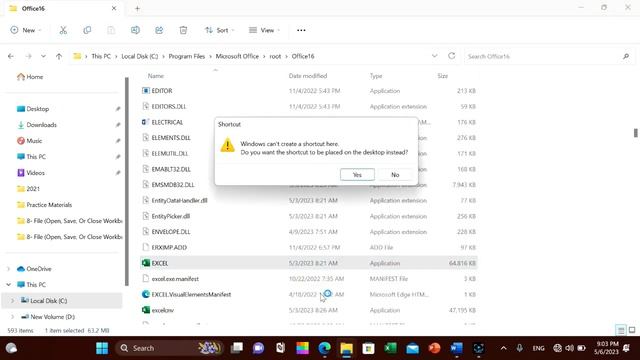Expand the recent locations chevron
Viewport: 640px width, 360px height.
tap(43, 56)
